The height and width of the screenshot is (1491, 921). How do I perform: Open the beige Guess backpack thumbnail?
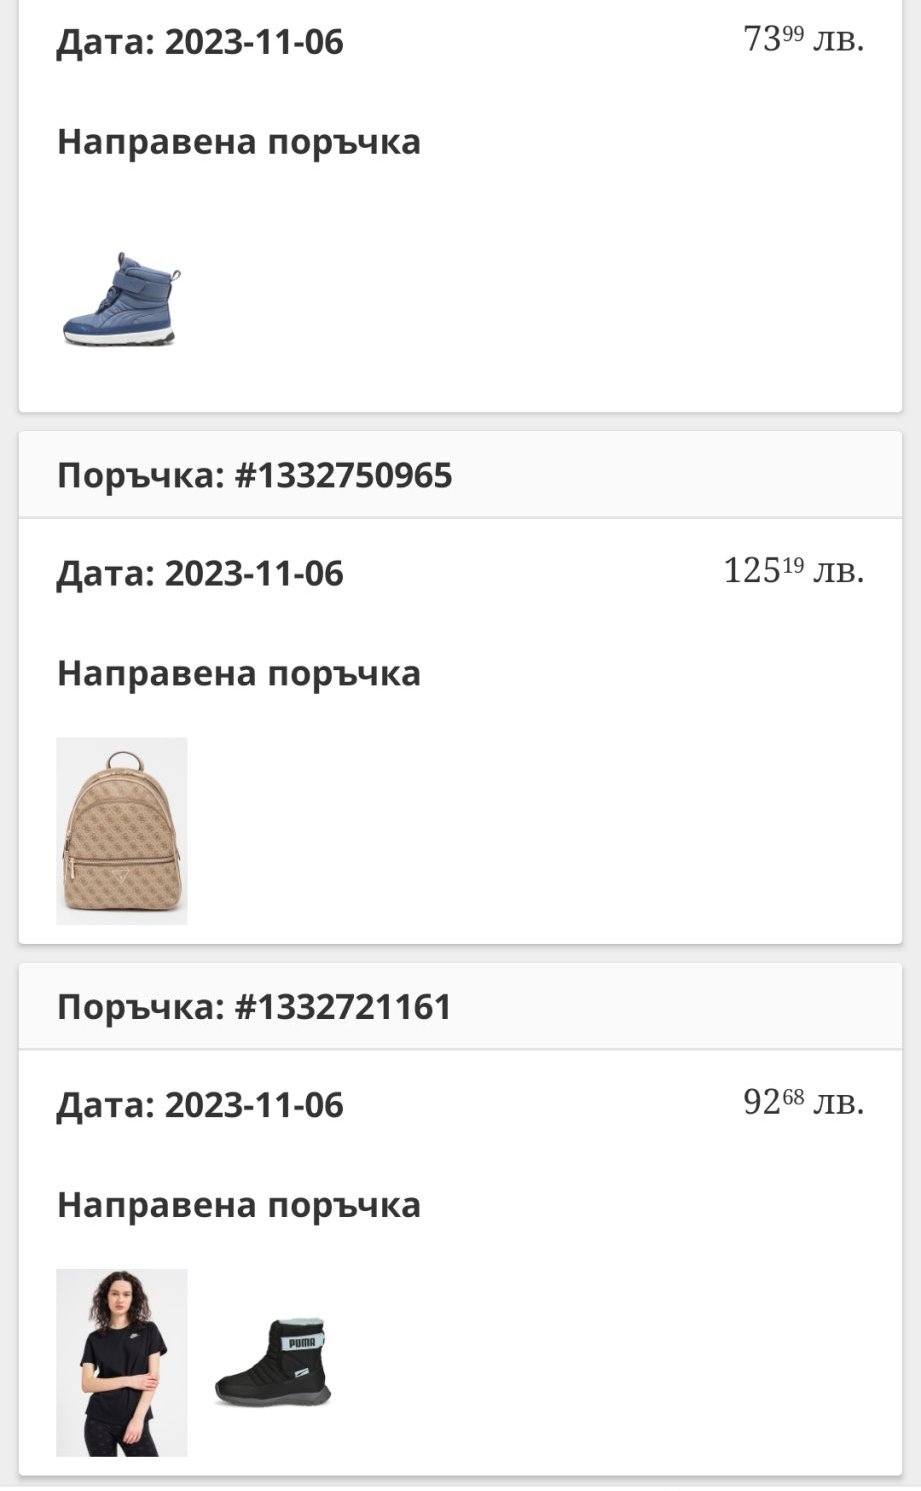click(121, 830)
